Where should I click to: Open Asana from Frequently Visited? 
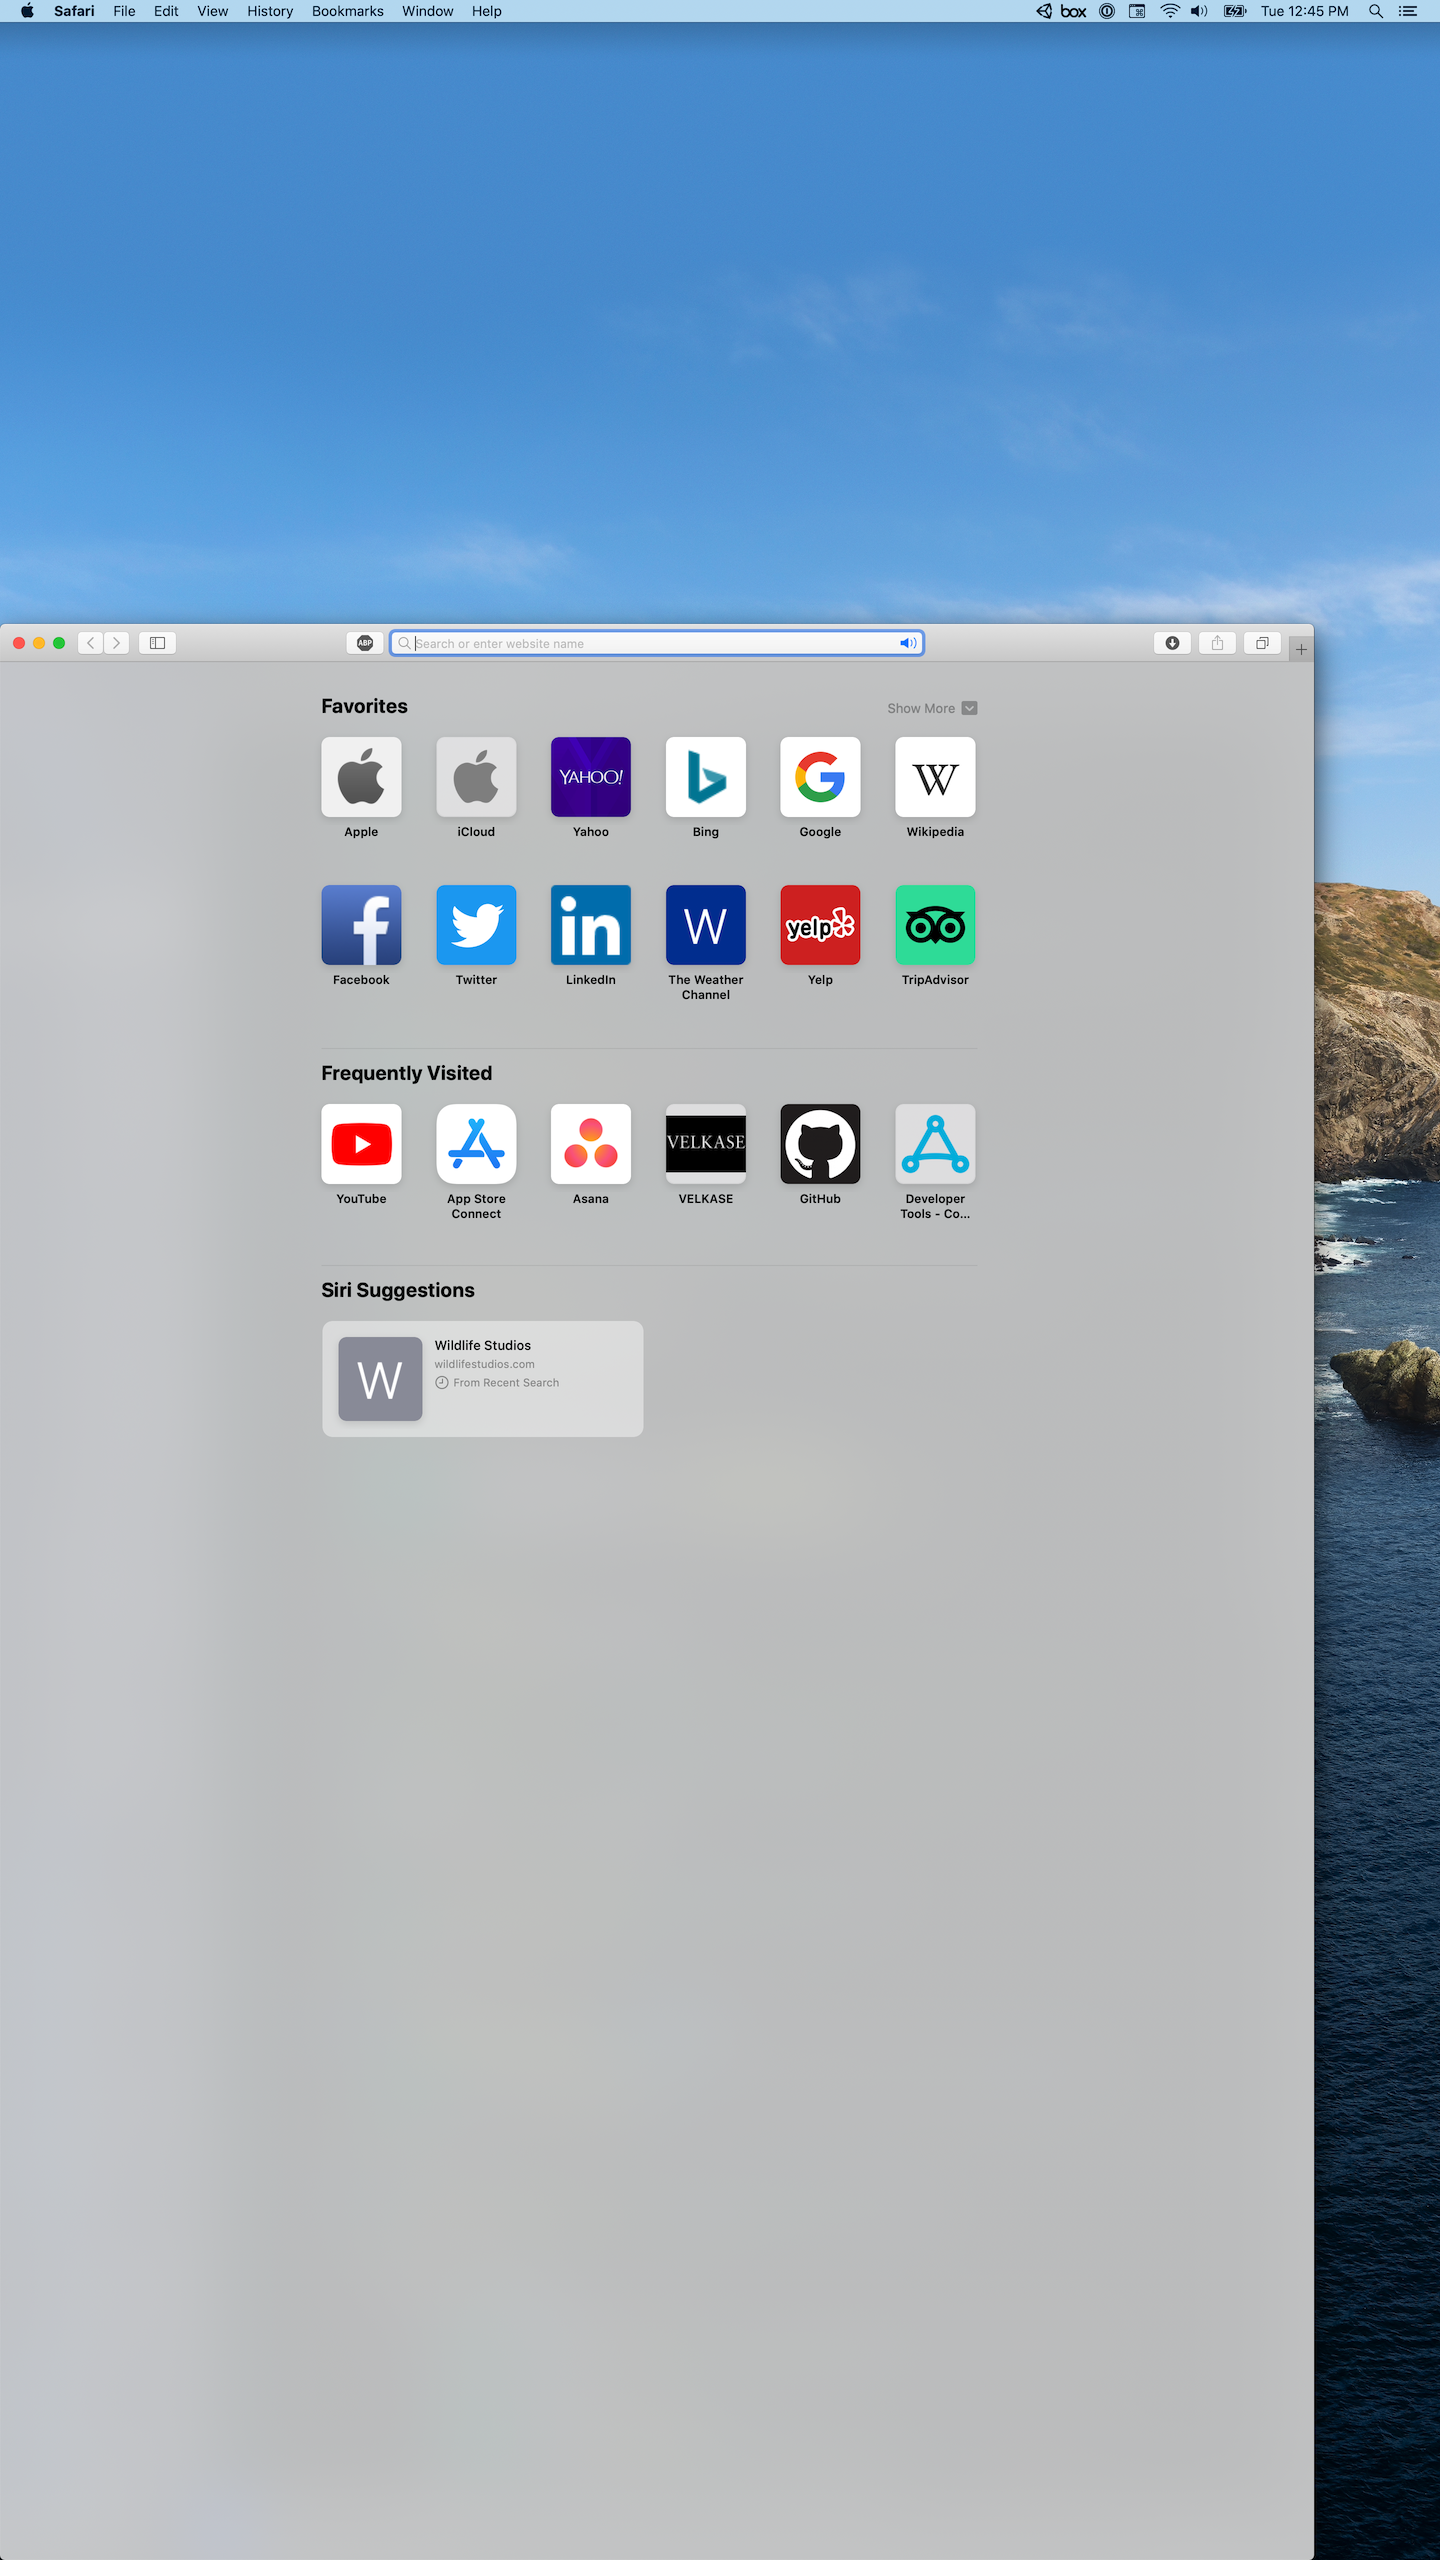tap(591, 1144)
